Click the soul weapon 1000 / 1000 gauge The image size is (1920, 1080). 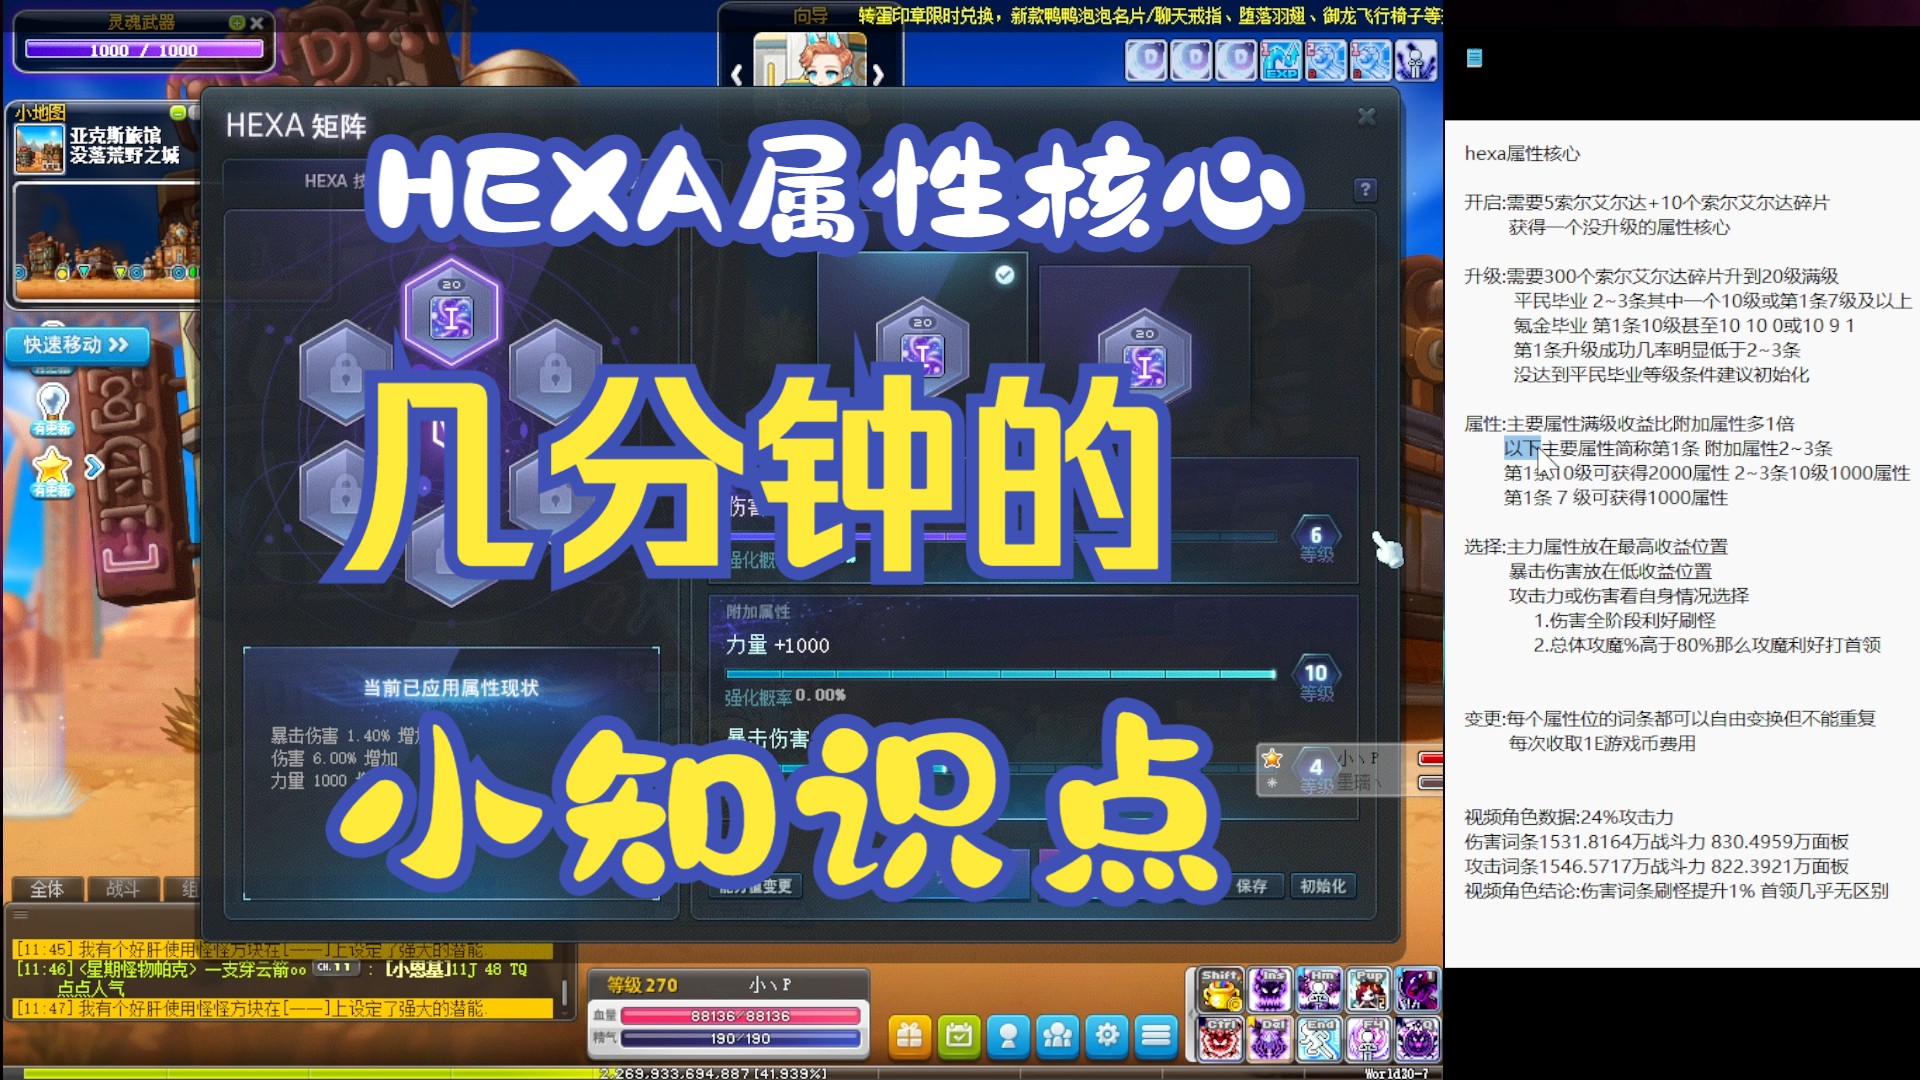(x=144, y=50)
